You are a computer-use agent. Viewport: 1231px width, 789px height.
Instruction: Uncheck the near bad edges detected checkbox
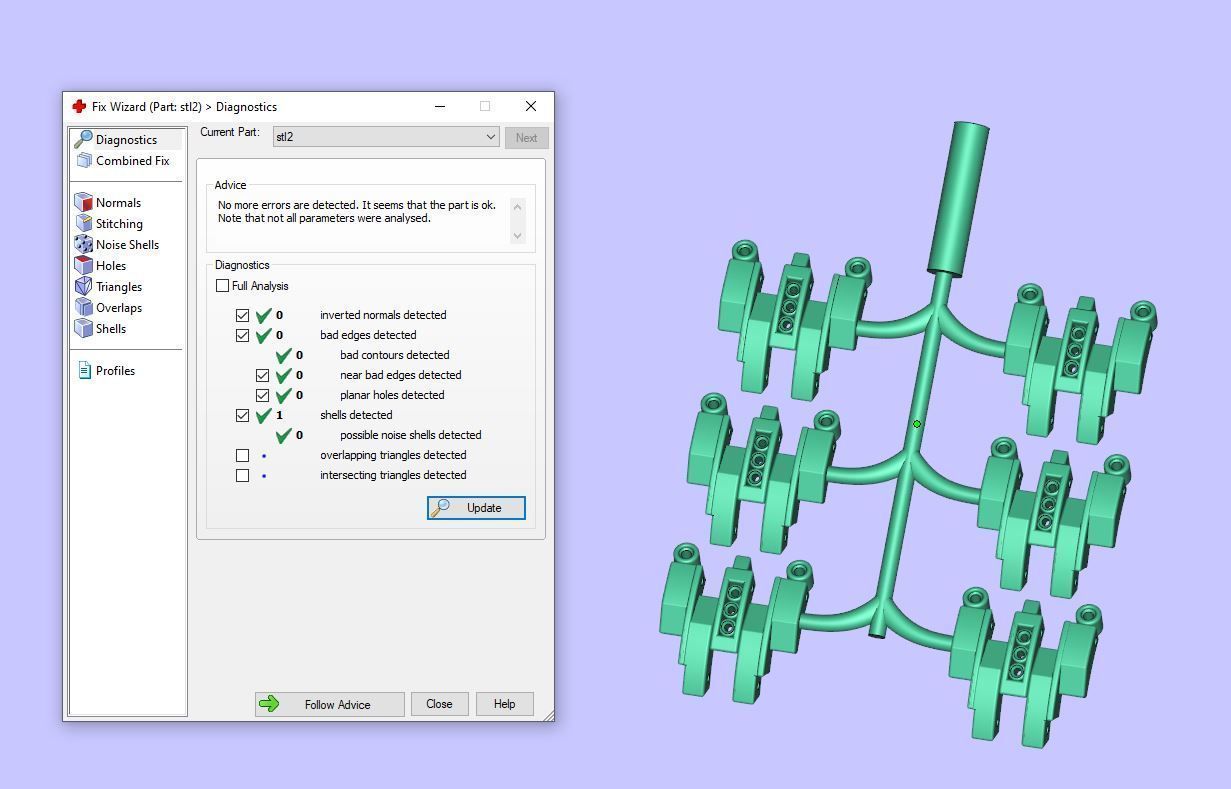click(x=262, y=375)
